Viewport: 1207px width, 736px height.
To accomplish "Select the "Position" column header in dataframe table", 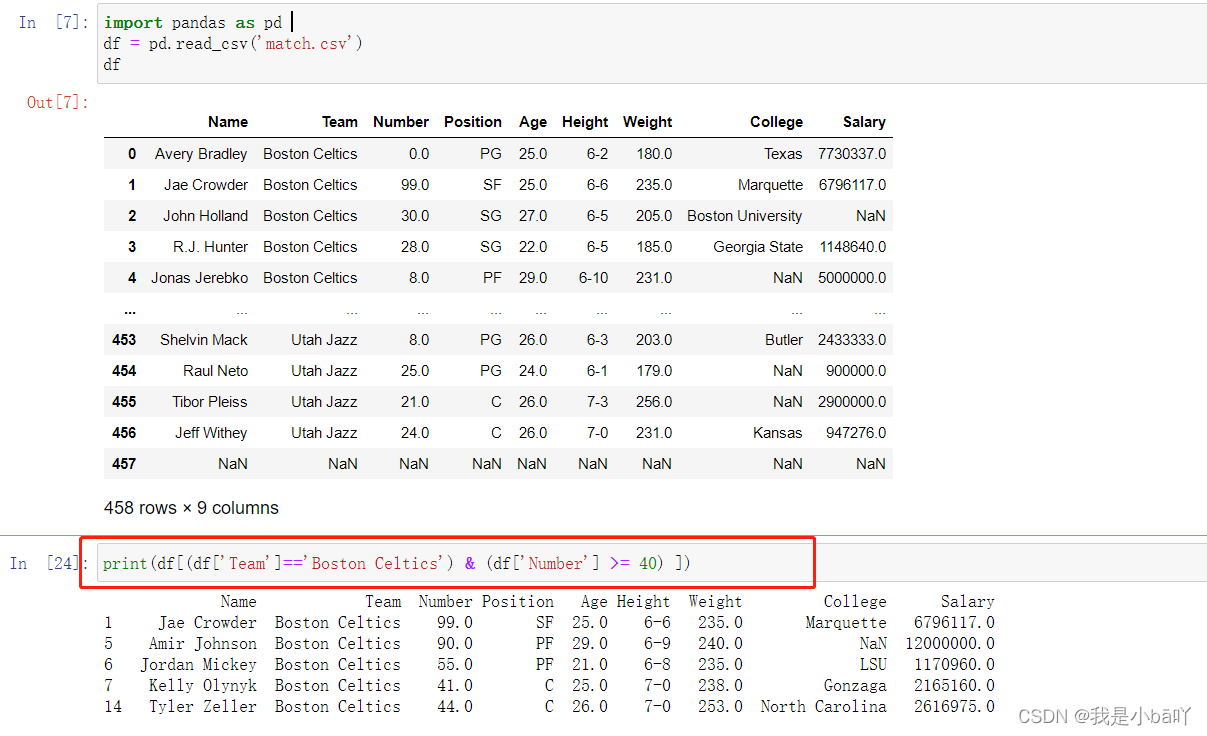I will click(x=473, y=122).
